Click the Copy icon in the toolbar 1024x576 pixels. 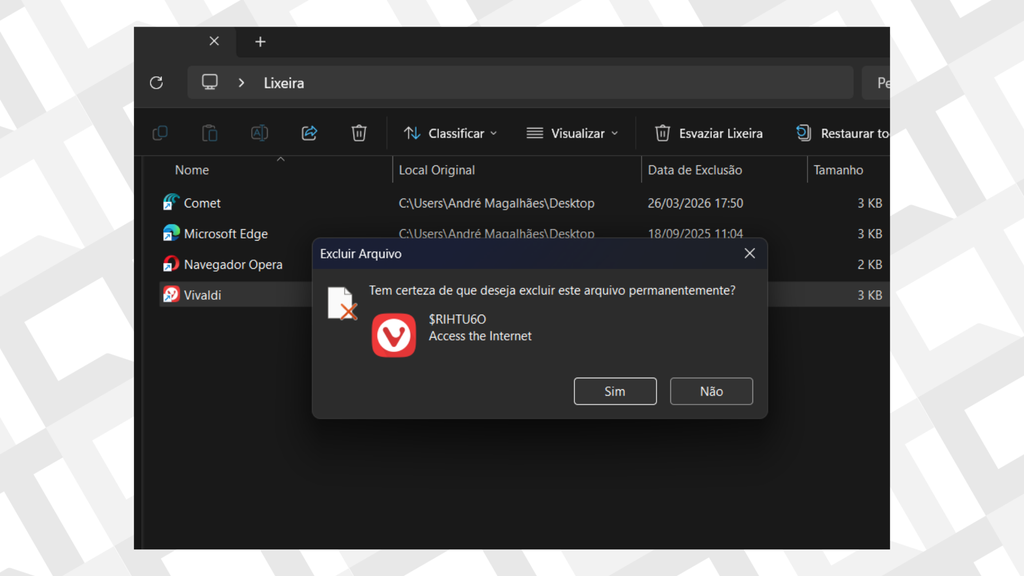coord(160,133)
